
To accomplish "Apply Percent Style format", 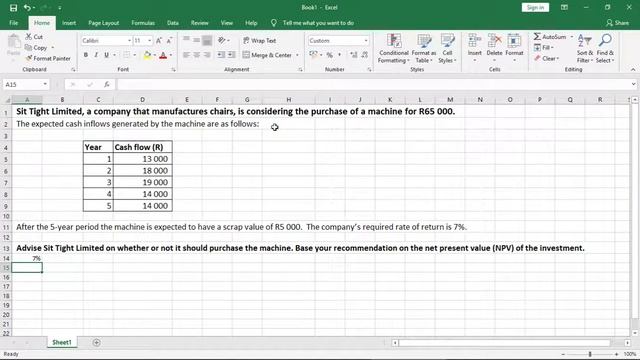I will [x=329, y=55].
